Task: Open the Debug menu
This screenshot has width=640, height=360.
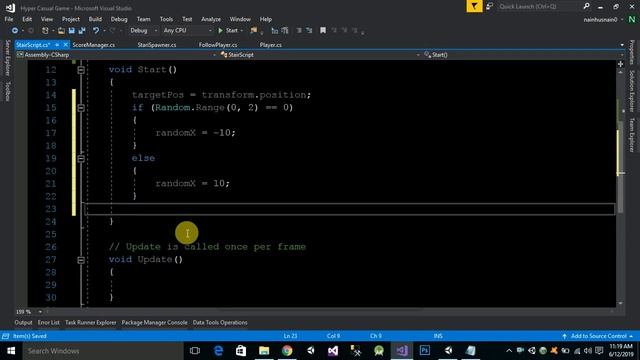Action: [119, 19]
